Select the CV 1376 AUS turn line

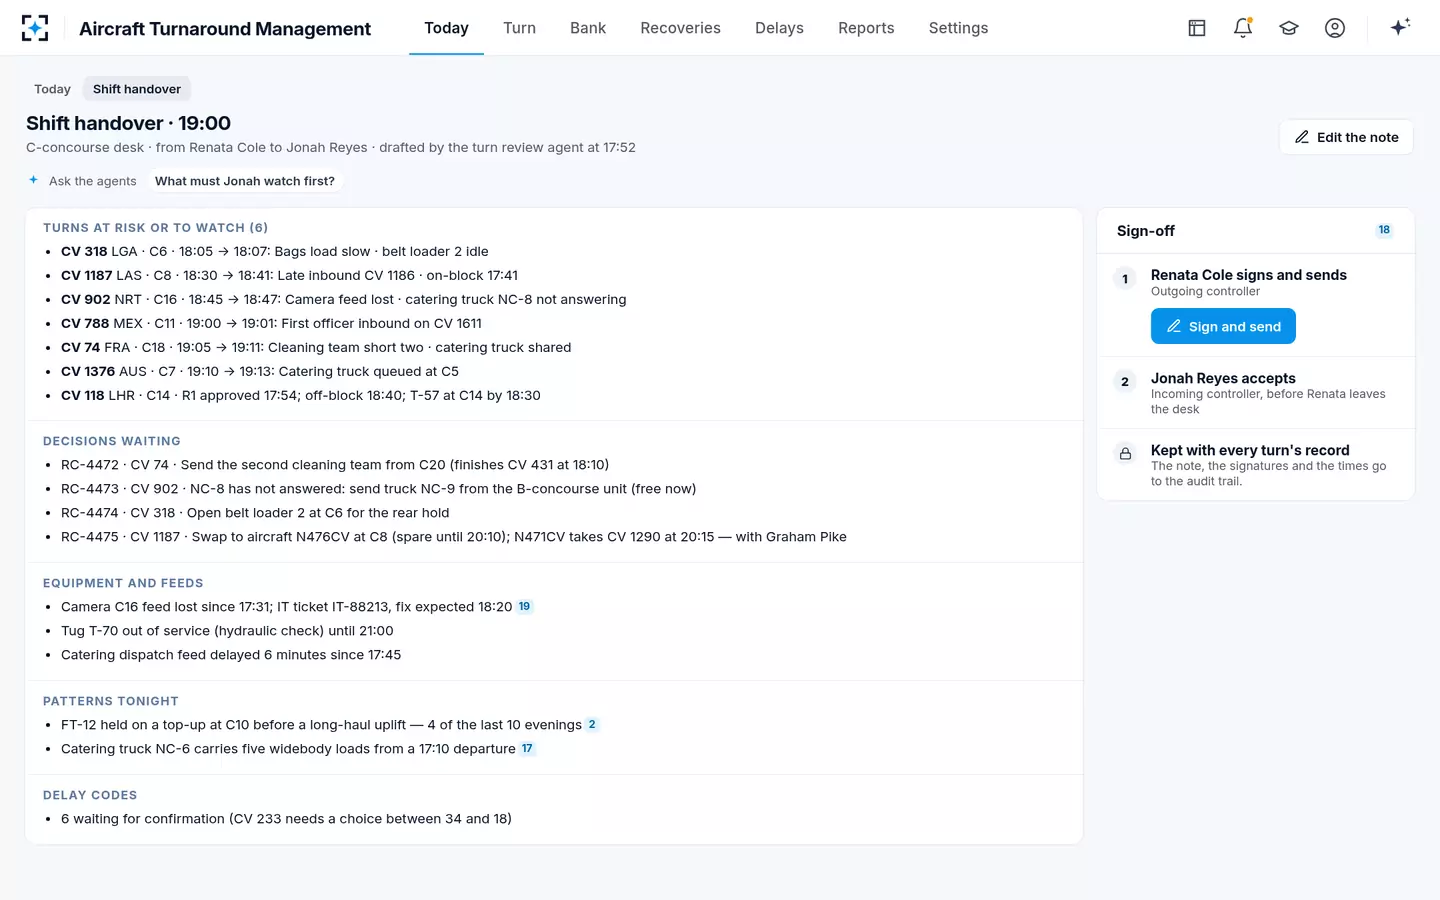point(260,372)
